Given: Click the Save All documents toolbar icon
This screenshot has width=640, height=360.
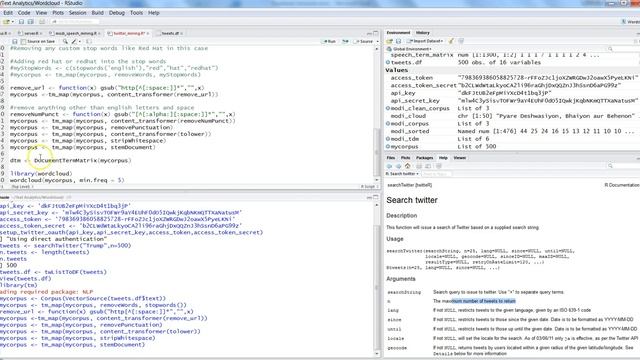Looking at the screenshot, I should pos(31,22).
